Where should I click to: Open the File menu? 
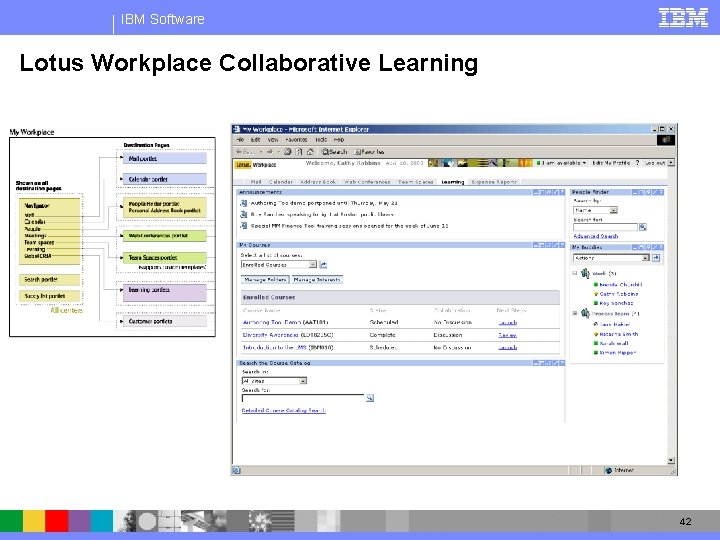point(240,140)
